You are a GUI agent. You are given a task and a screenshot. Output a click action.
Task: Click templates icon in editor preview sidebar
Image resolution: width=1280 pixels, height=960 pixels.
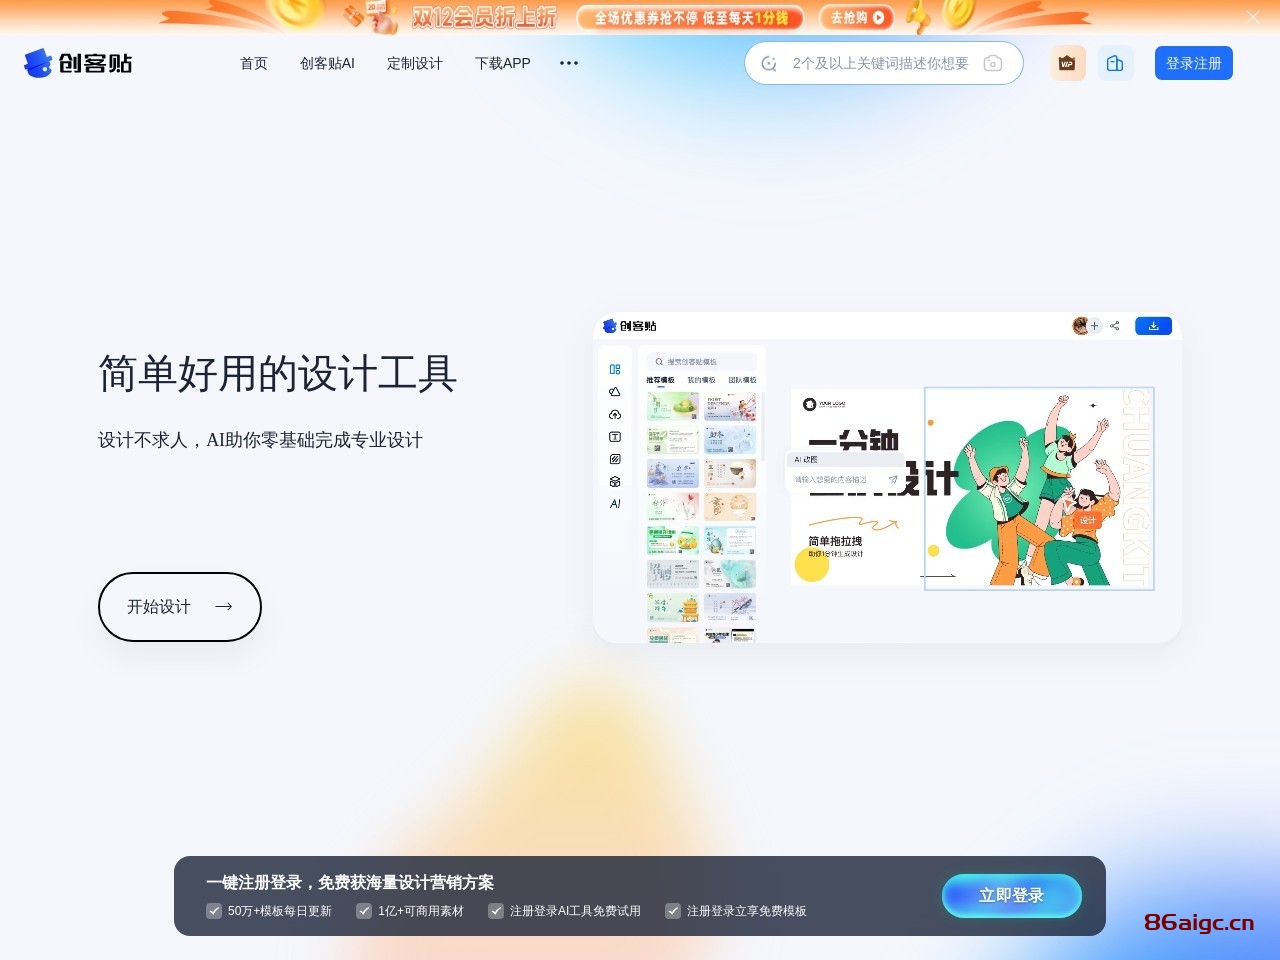(x=615, y=369)
